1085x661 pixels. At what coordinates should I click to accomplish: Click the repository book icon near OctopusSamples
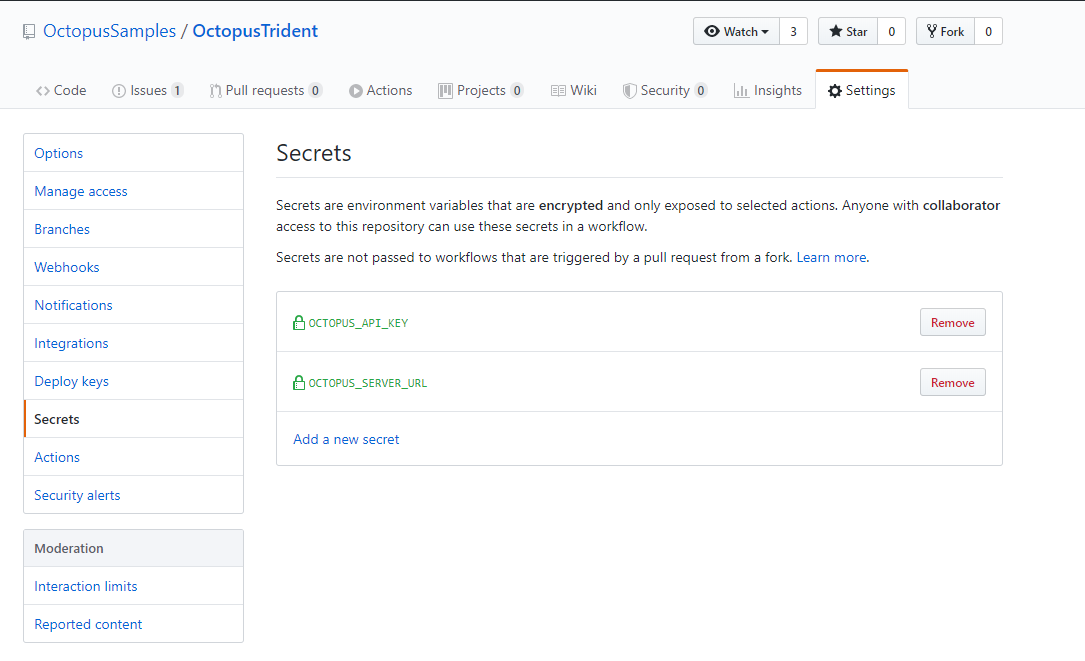(x=29, y=32)
